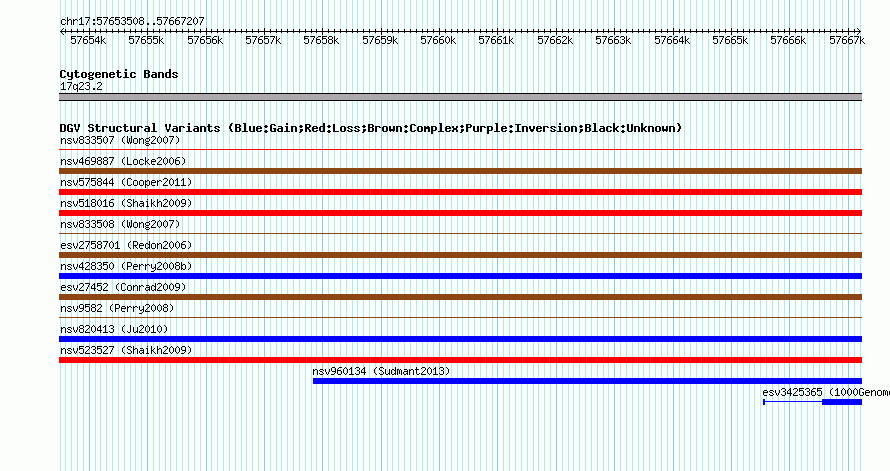Open the esv2758701 (Redon2006) label
Image resolution: width=890 pixels, height=471 pixels.
126,245
